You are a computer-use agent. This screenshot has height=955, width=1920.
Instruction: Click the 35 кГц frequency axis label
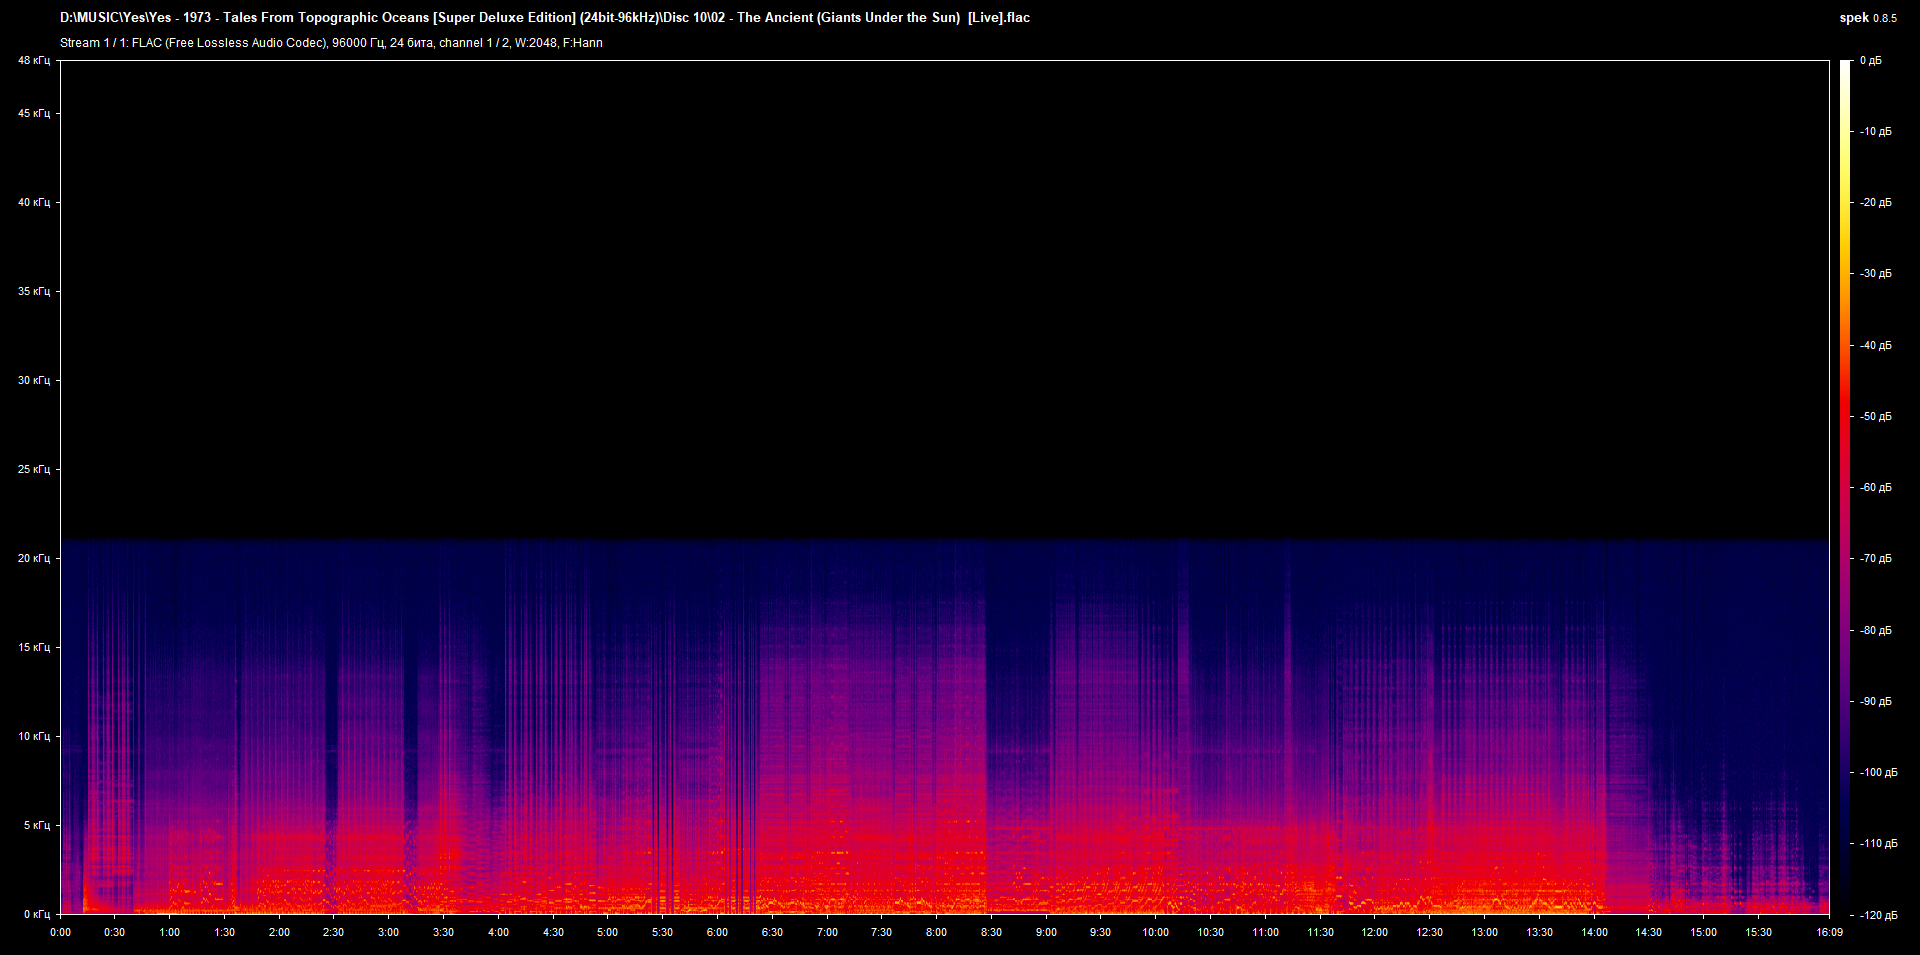[x=34, y=291]
